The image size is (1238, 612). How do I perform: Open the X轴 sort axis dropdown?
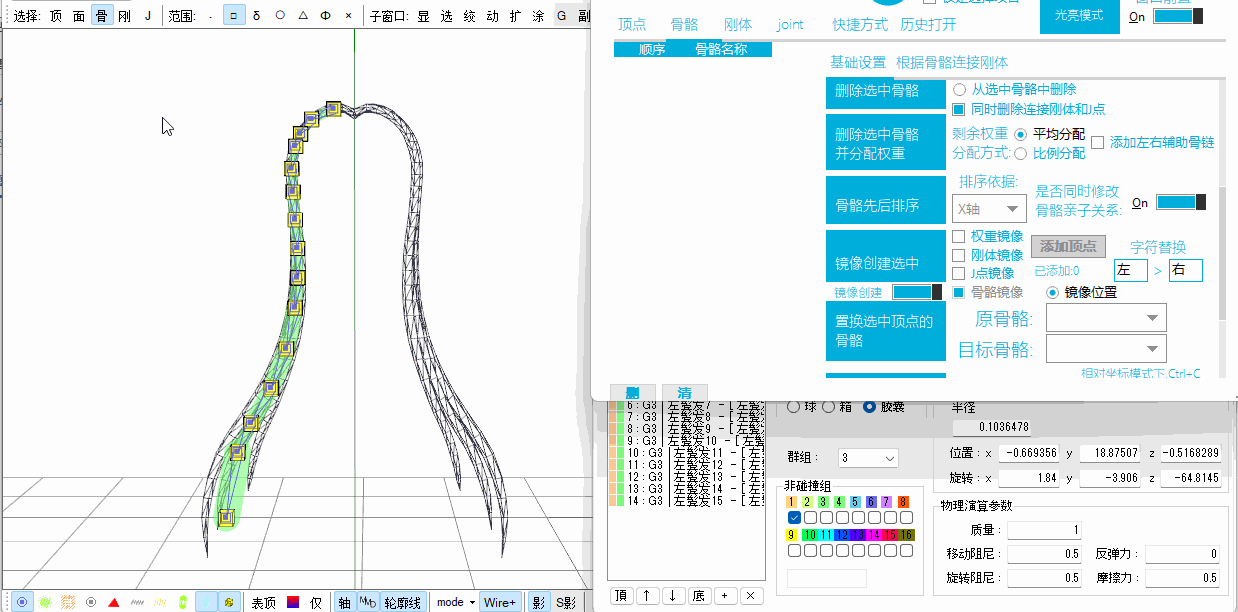point(988,209)
